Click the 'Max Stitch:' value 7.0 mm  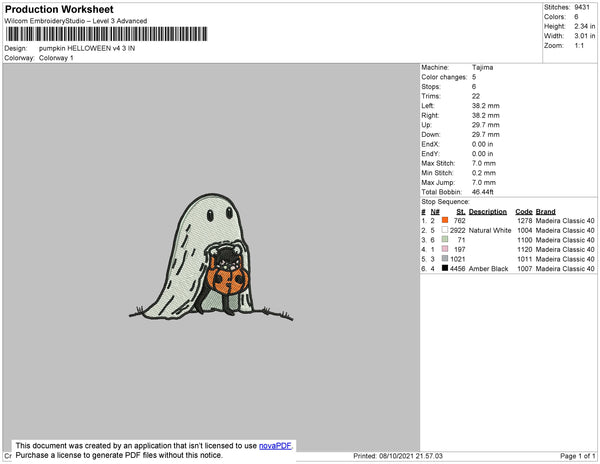[x=484, y=163]
